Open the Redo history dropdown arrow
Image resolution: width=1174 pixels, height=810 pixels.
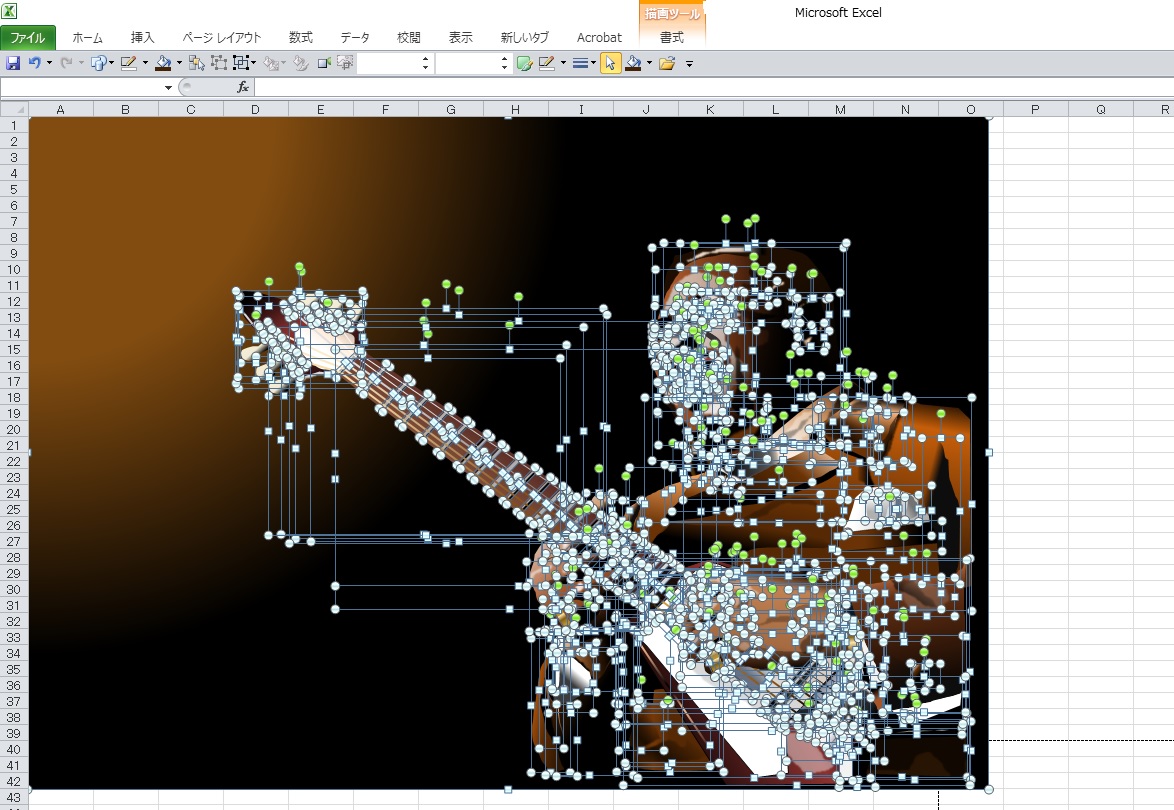81,64
